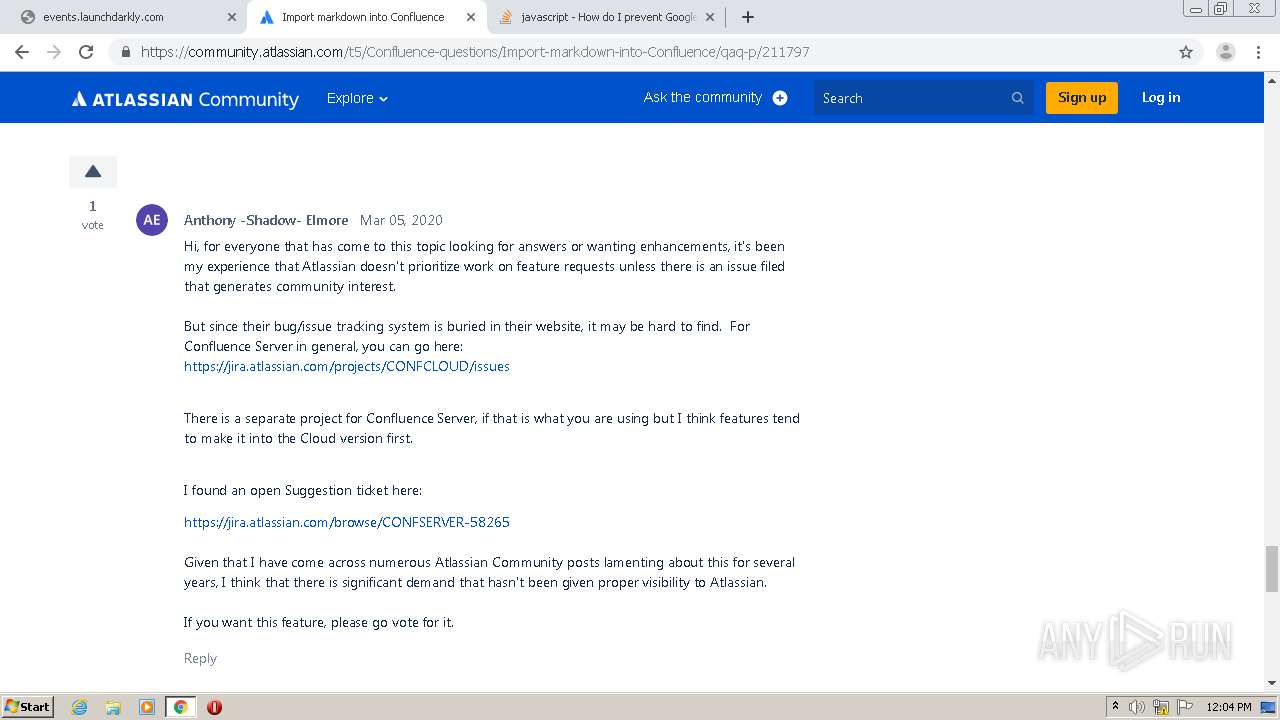The height and width of the screenshot is (720, 1280).
Task: Close the events.launchdarkly.com tab
Action: [231, 17]
